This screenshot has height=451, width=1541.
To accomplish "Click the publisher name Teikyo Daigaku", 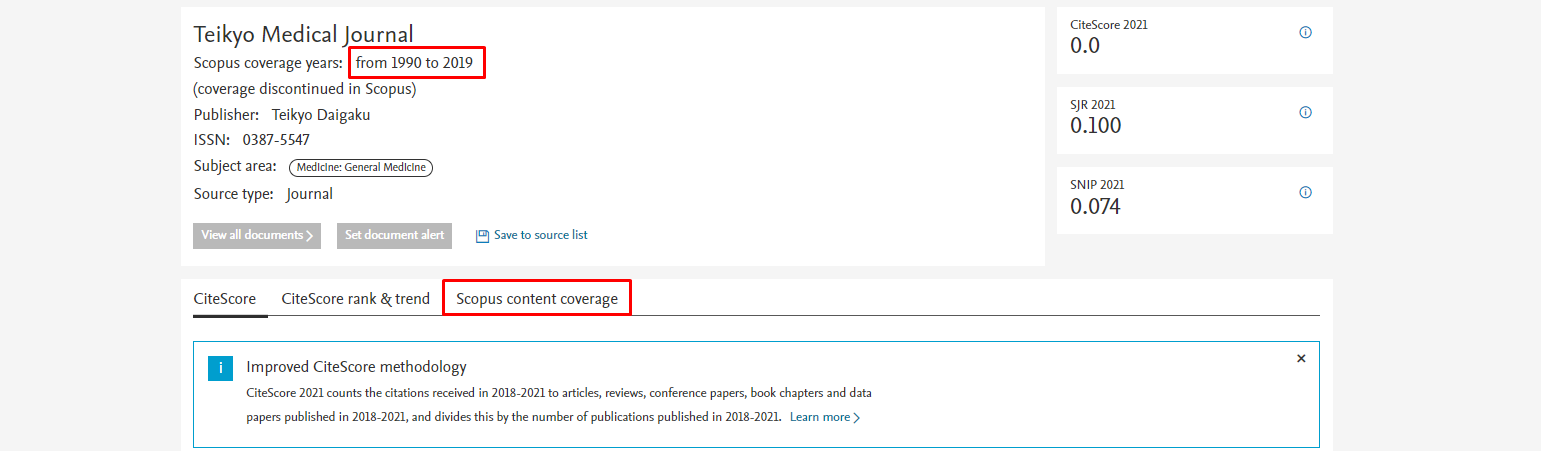I will point(321,115).
